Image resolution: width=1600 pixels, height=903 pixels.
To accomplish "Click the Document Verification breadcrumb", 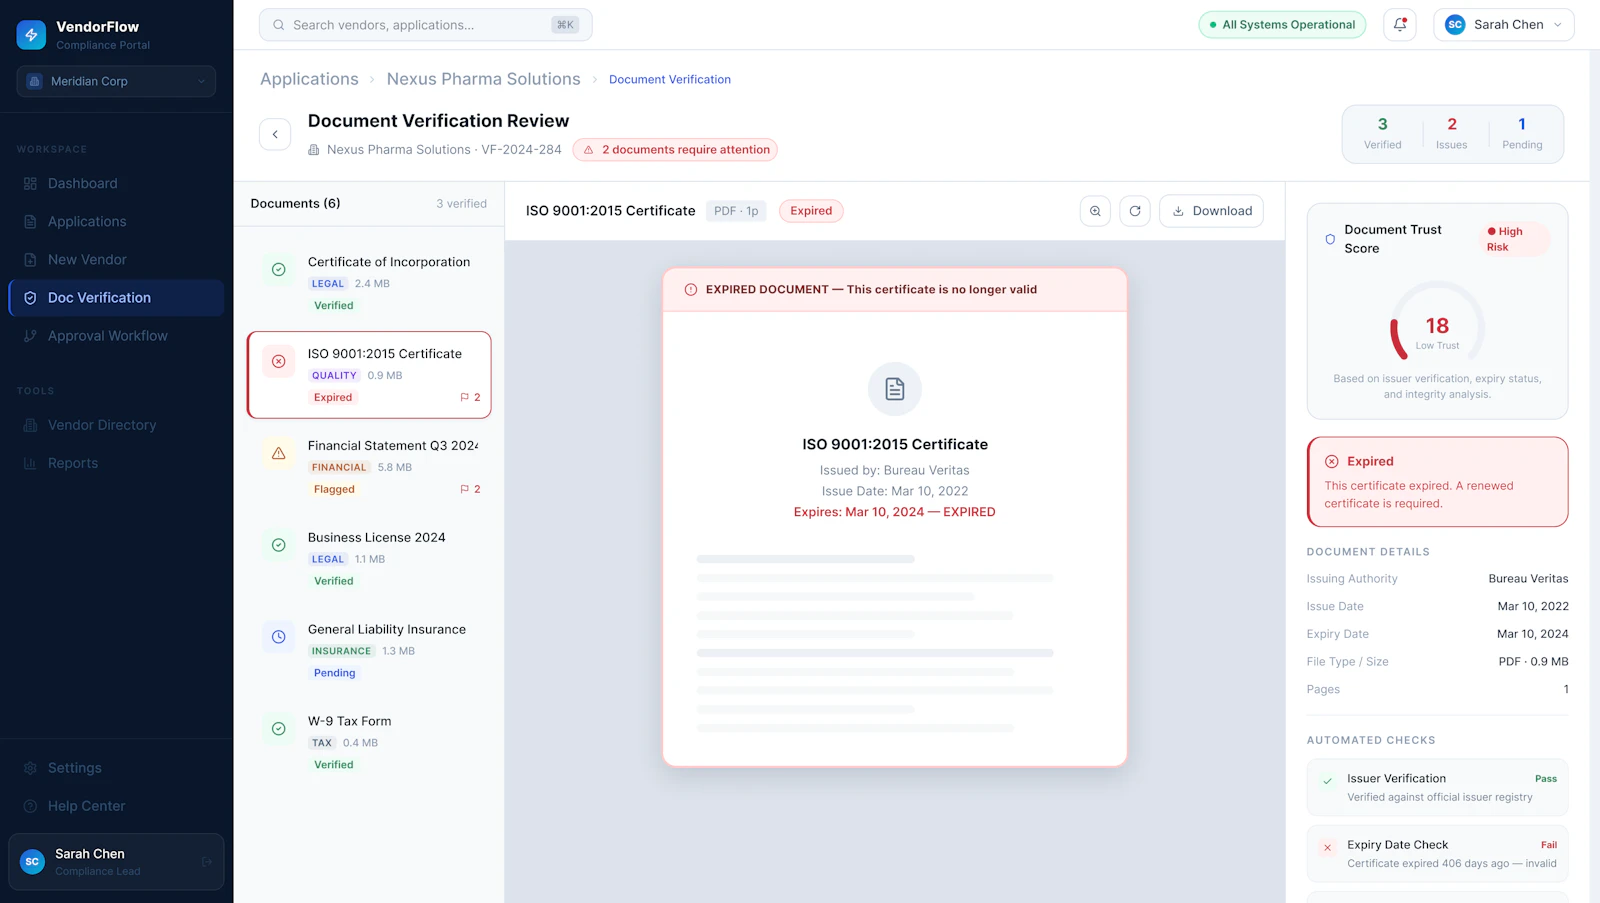I will [670, 80].
